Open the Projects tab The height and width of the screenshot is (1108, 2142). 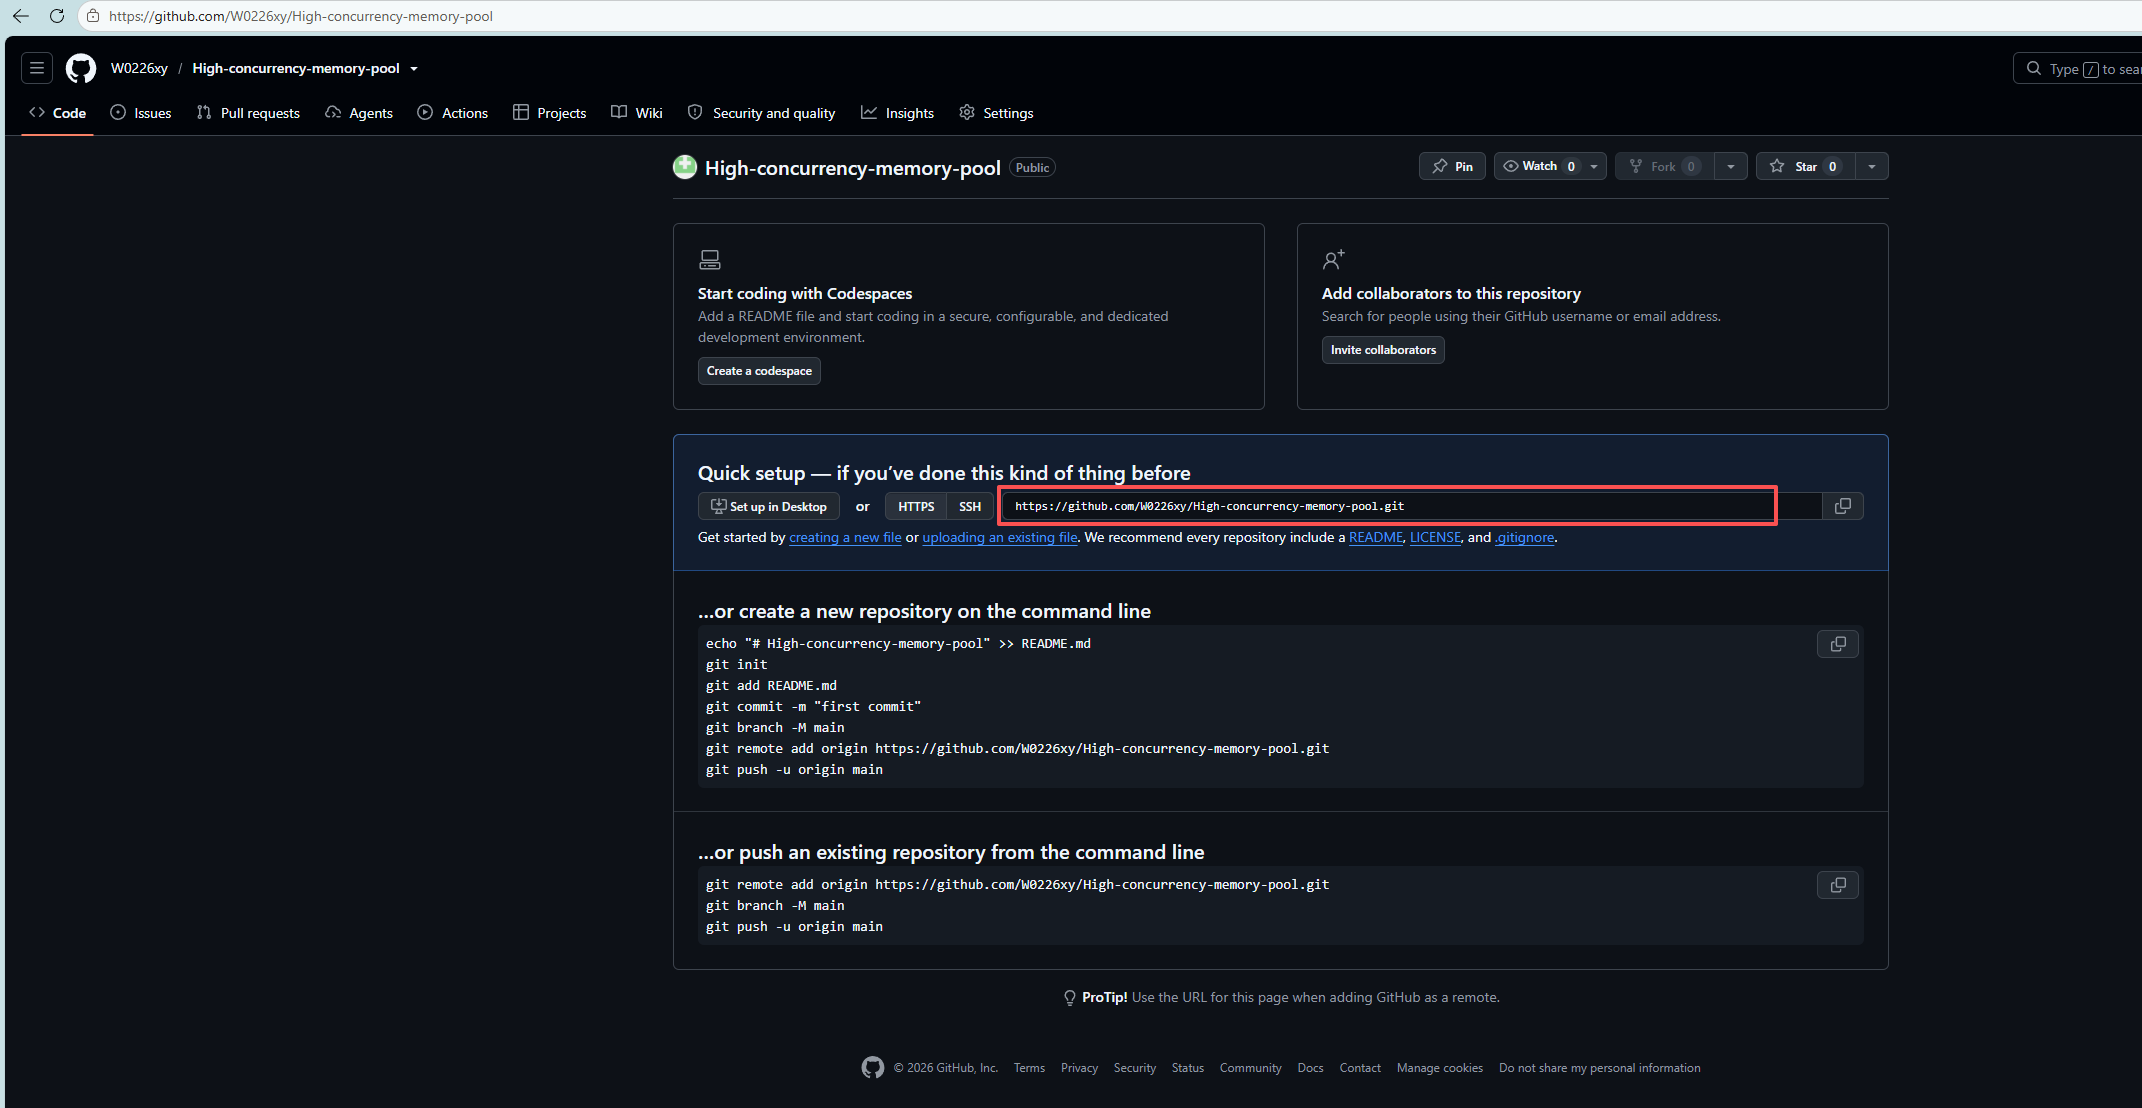[550, 113]
